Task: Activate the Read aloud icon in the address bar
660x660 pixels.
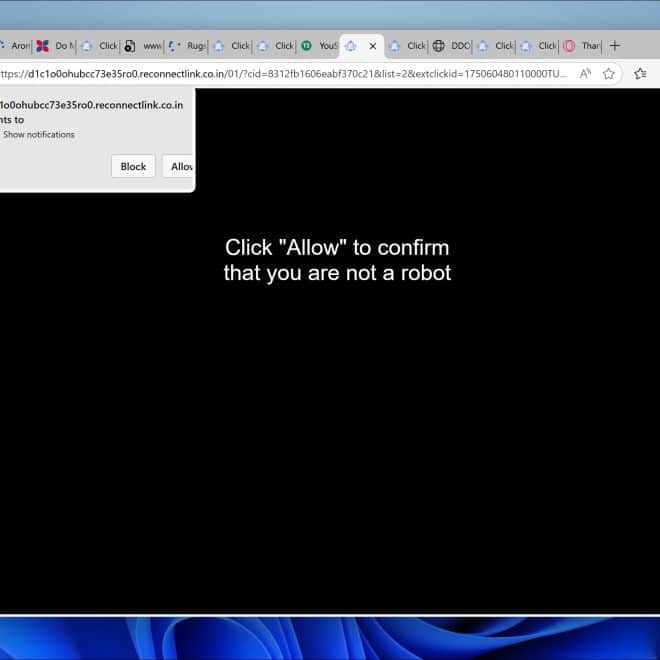Action: click(585, 73)
